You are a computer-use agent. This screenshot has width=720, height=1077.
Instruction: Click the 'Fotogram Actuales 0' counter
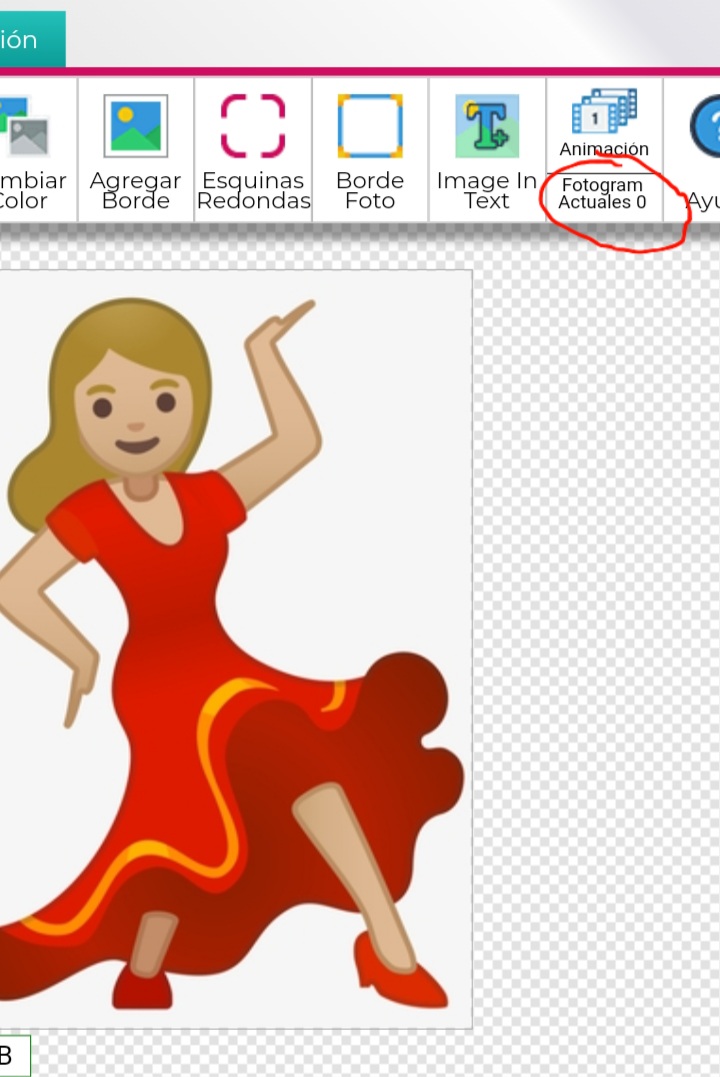coord(602,193)
